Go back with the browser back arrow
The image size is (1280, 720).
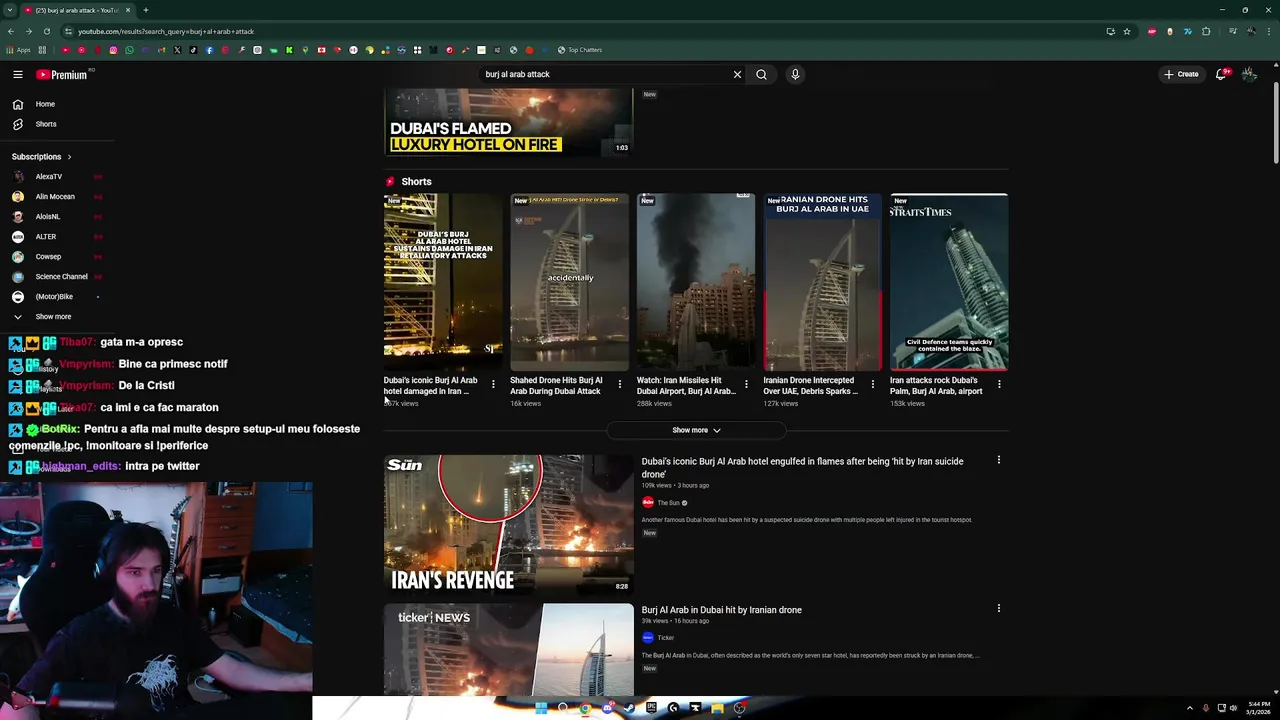11,31
